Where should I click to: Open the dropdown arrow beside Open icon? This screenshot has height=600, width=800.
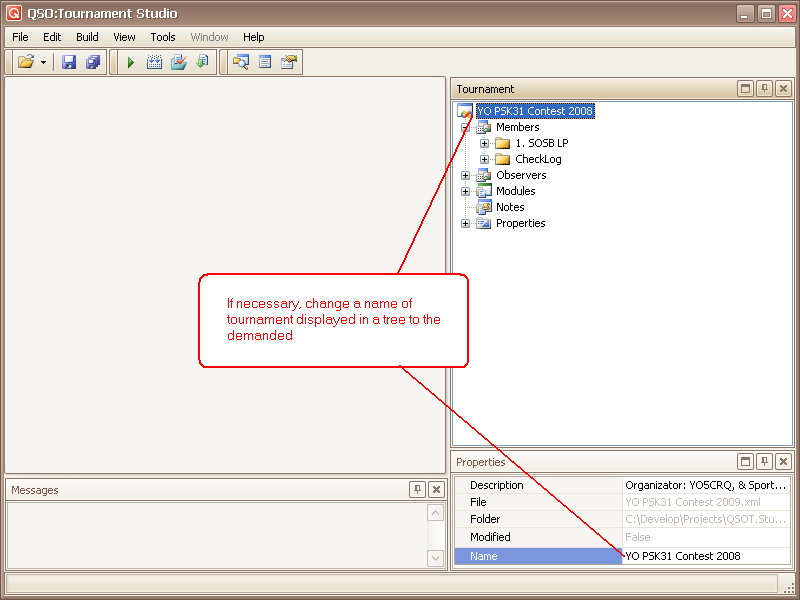44,62
